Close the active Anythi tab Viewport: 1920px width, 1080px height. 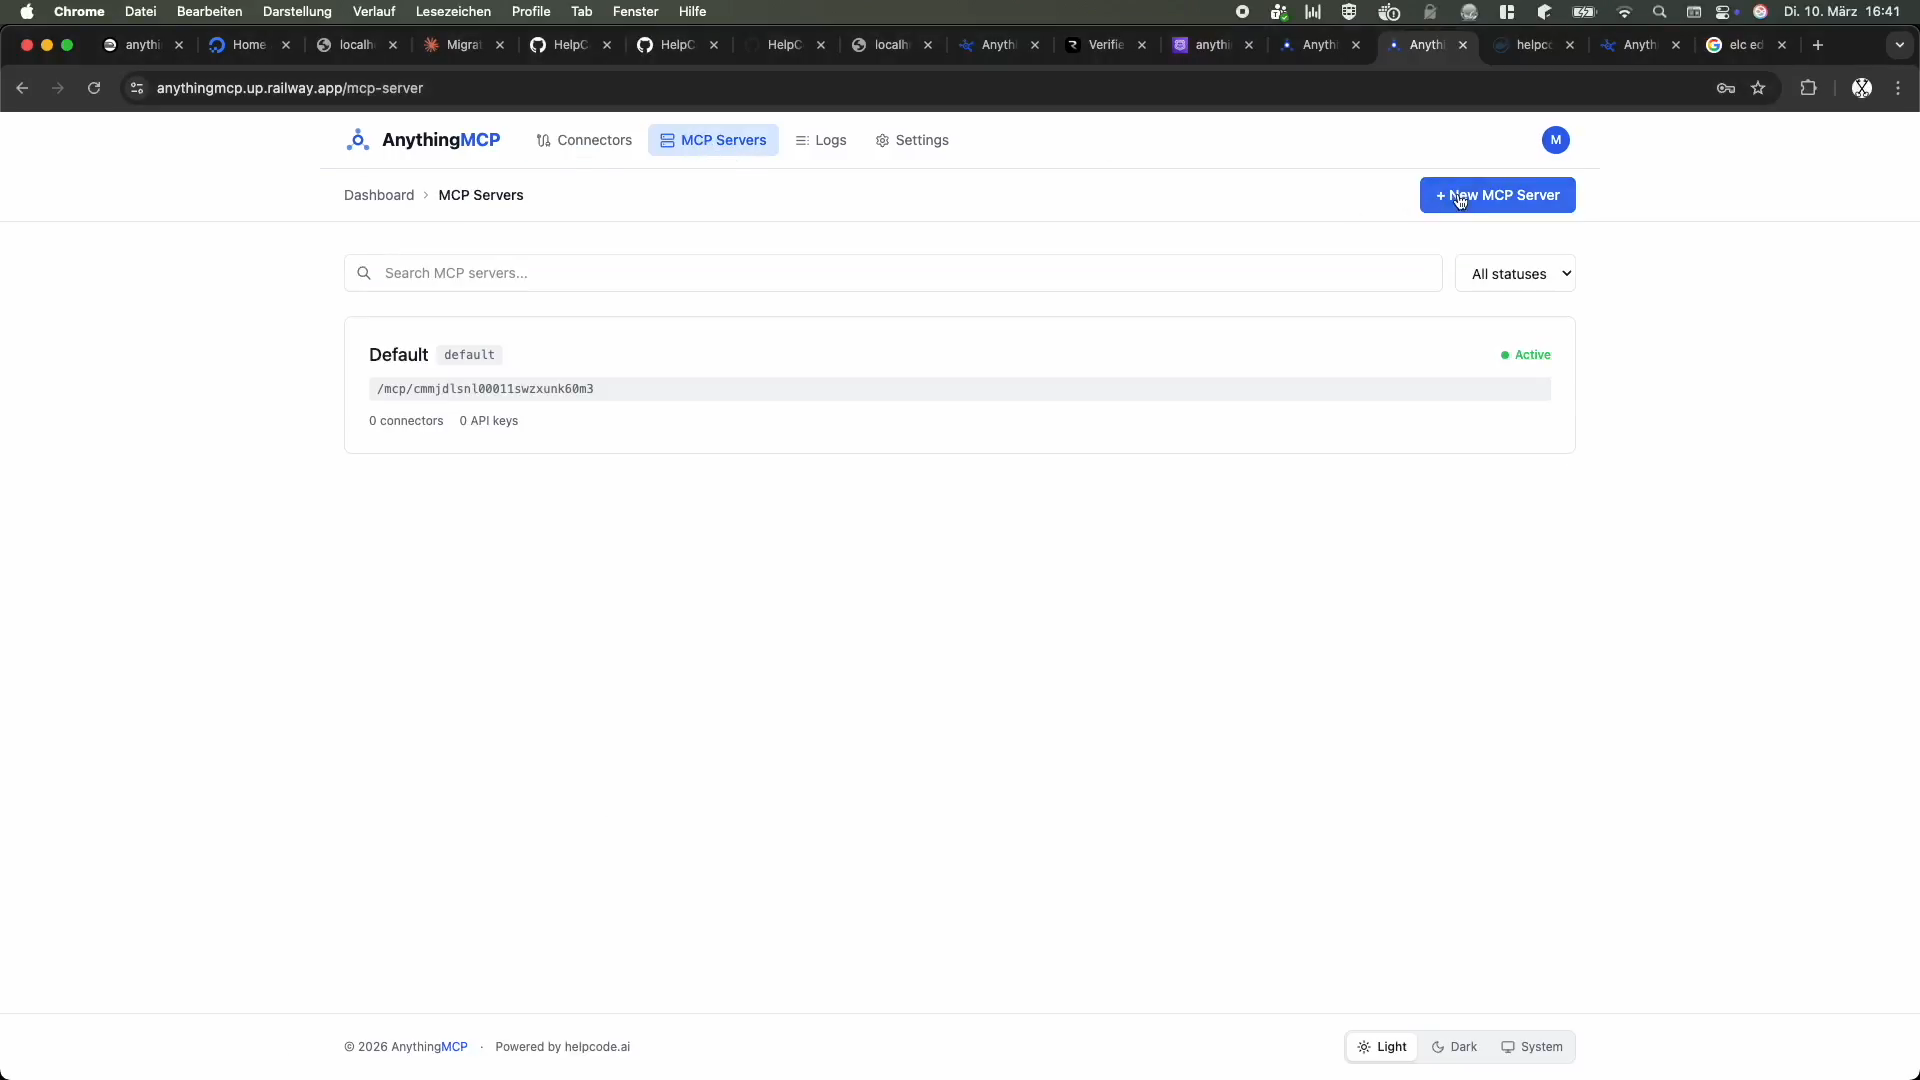[x=1463, y=45]
